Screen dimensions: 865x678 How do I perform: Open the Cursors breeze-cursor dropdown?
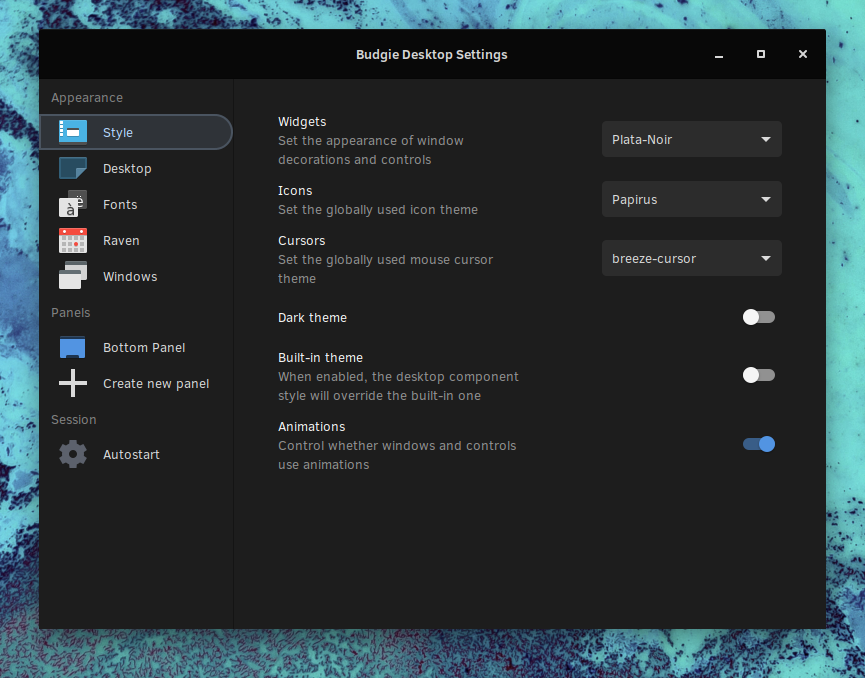click(x=692, y=258)
